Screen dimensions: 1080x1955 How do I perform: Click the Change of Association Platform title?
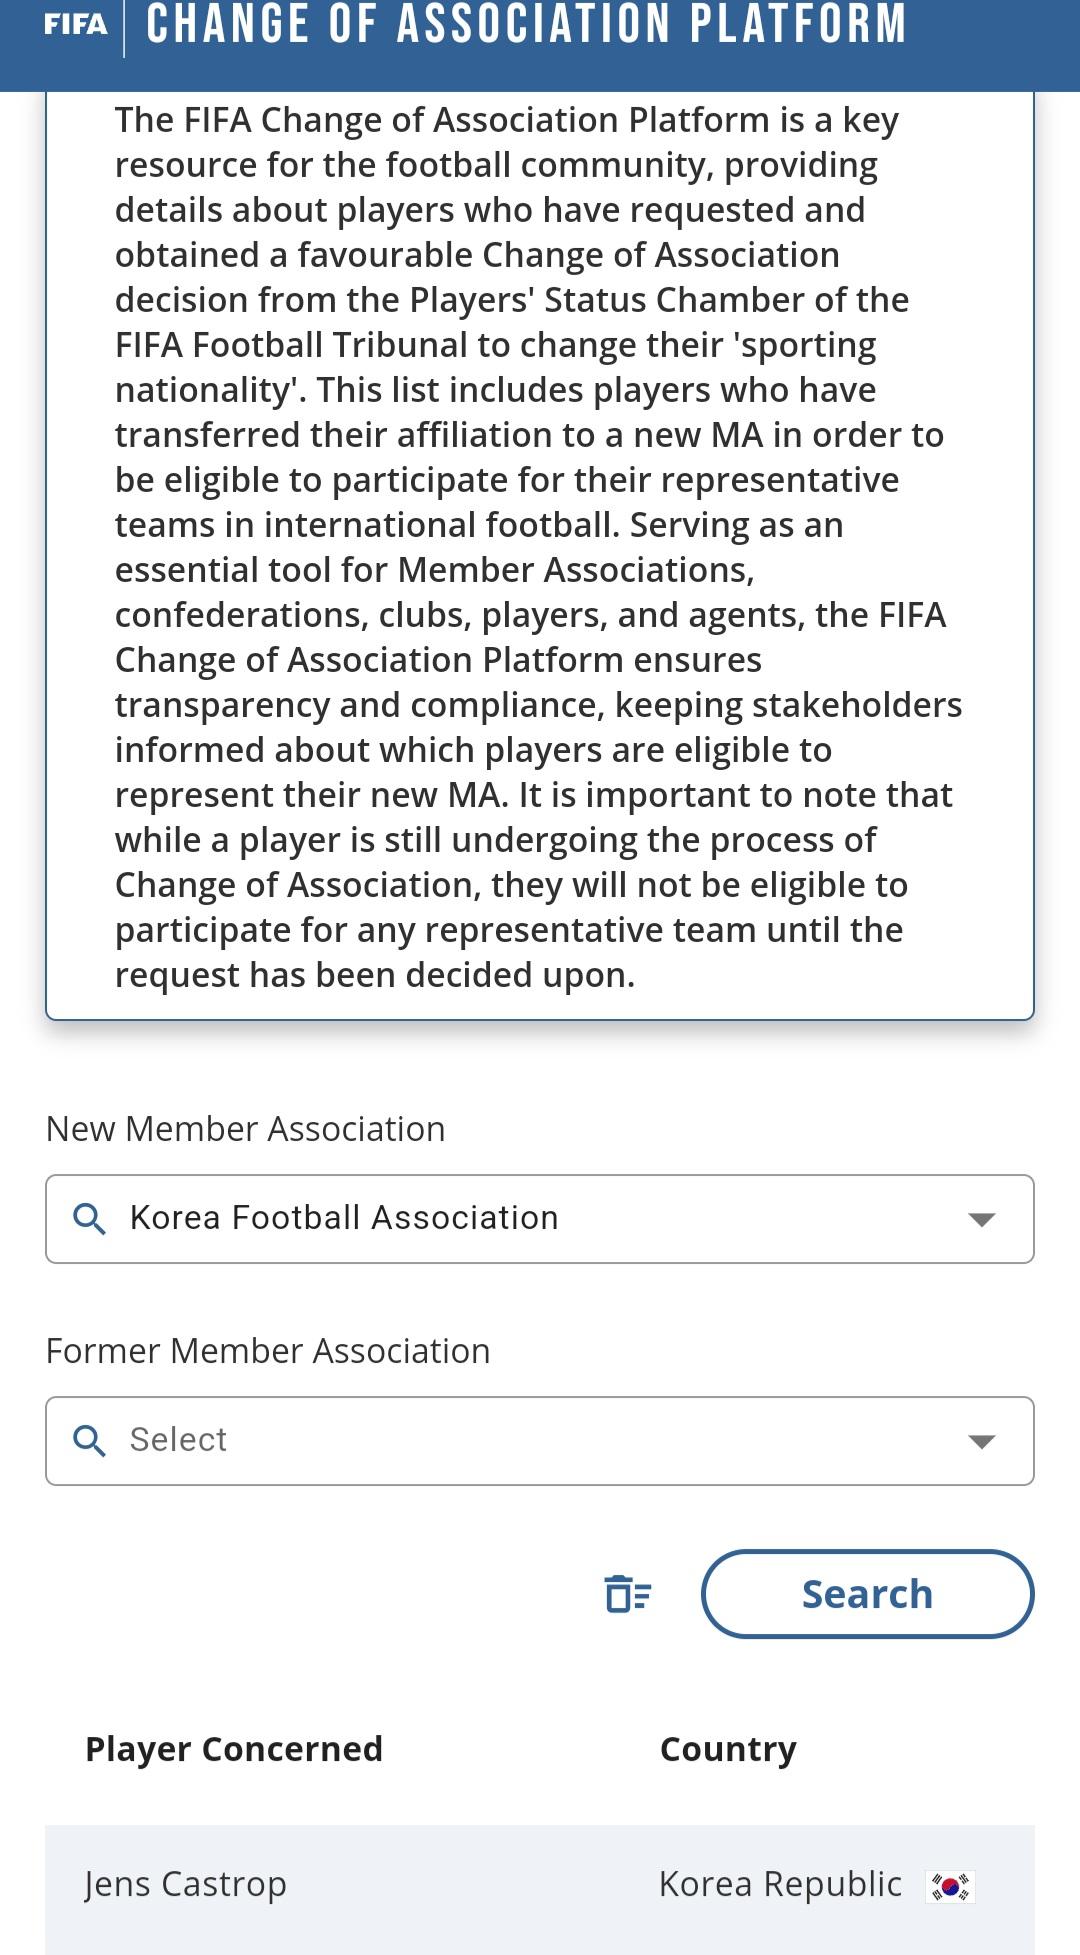pyautogui.click(x=526, y=25)
